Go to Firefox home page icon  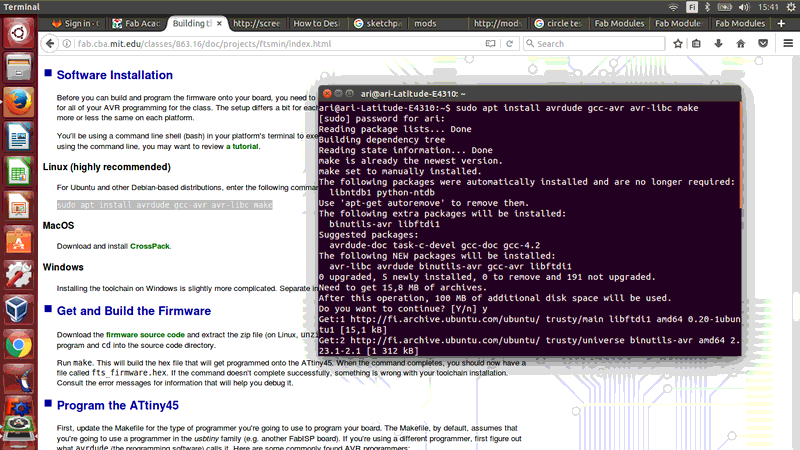point(741,44)
